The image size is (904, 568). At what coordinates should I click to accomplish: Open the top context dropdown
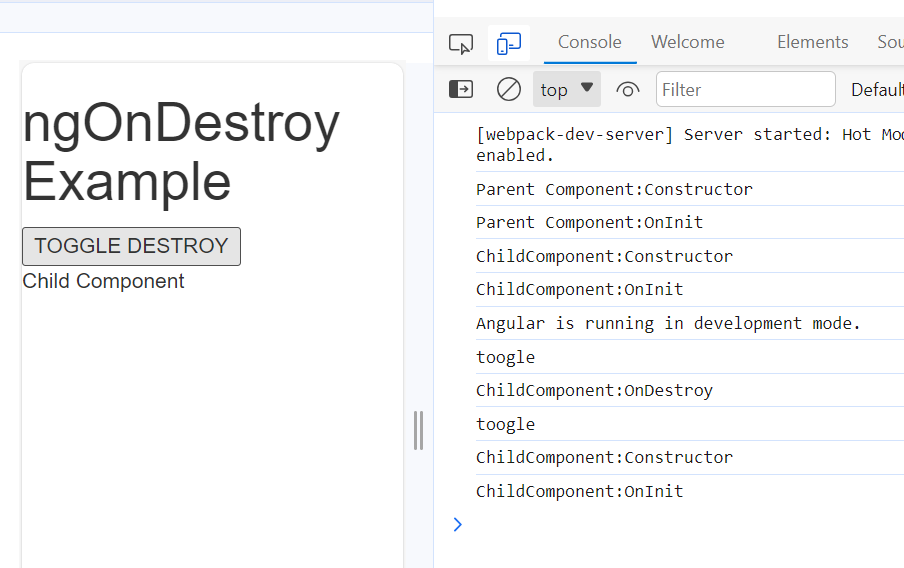point(567,89)
